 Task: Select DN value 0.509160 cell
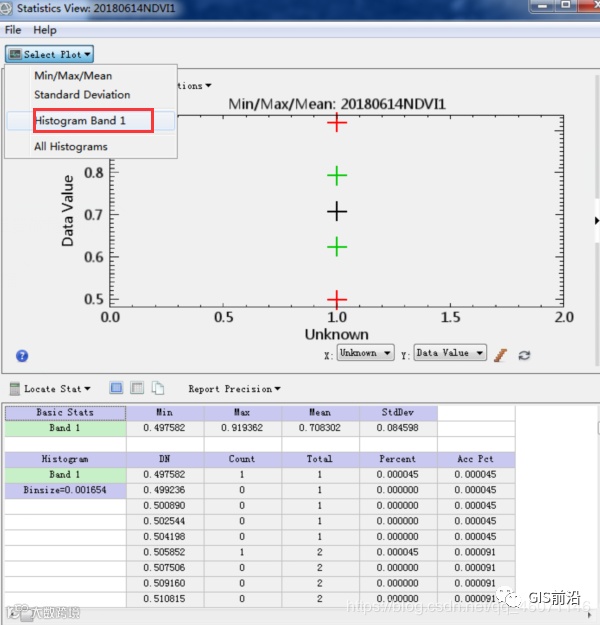165,584
